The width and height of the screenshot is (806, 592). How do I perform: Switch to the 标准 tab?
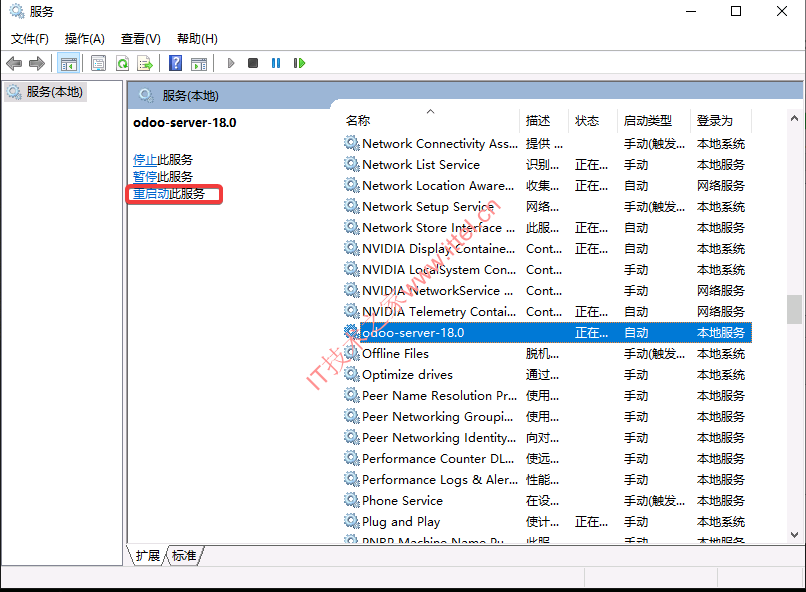click(x=184, y=556)
